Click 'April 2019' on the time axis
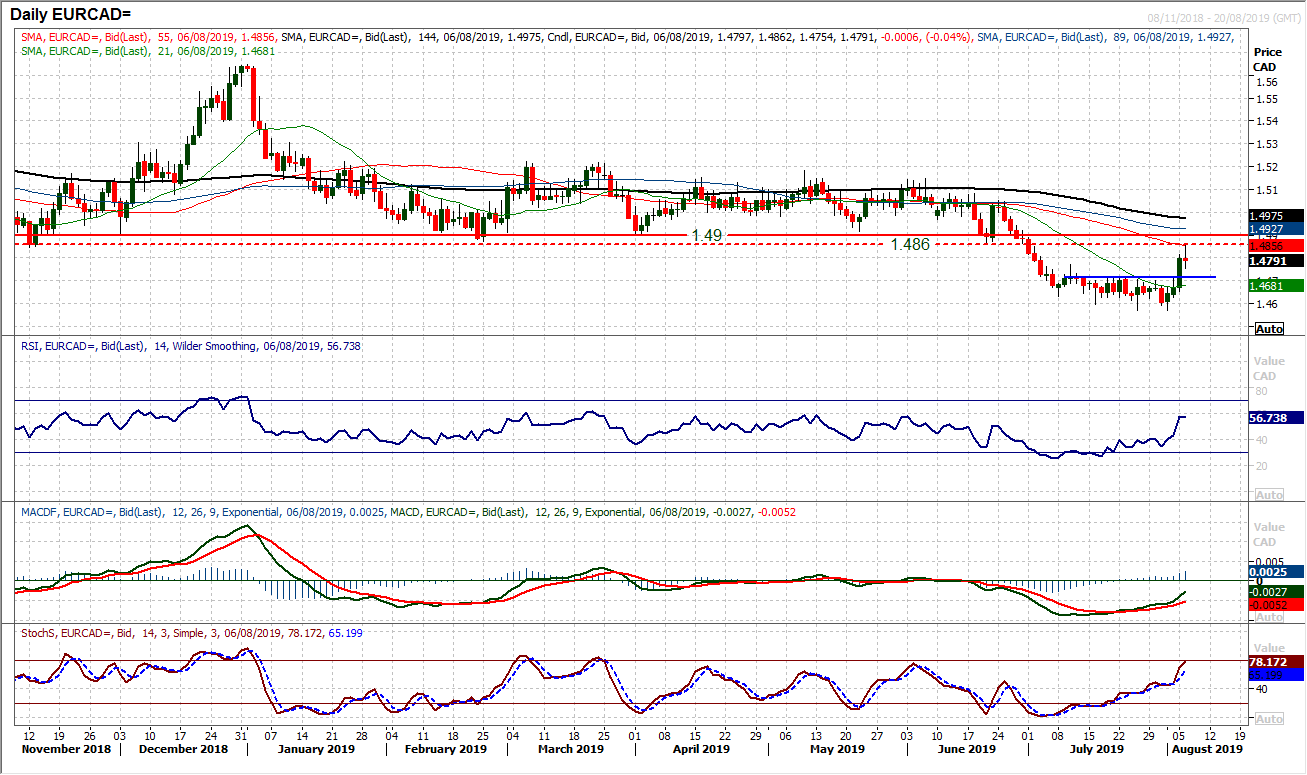Viewport: 1307px width, 775px height. (x=701, y=748)
